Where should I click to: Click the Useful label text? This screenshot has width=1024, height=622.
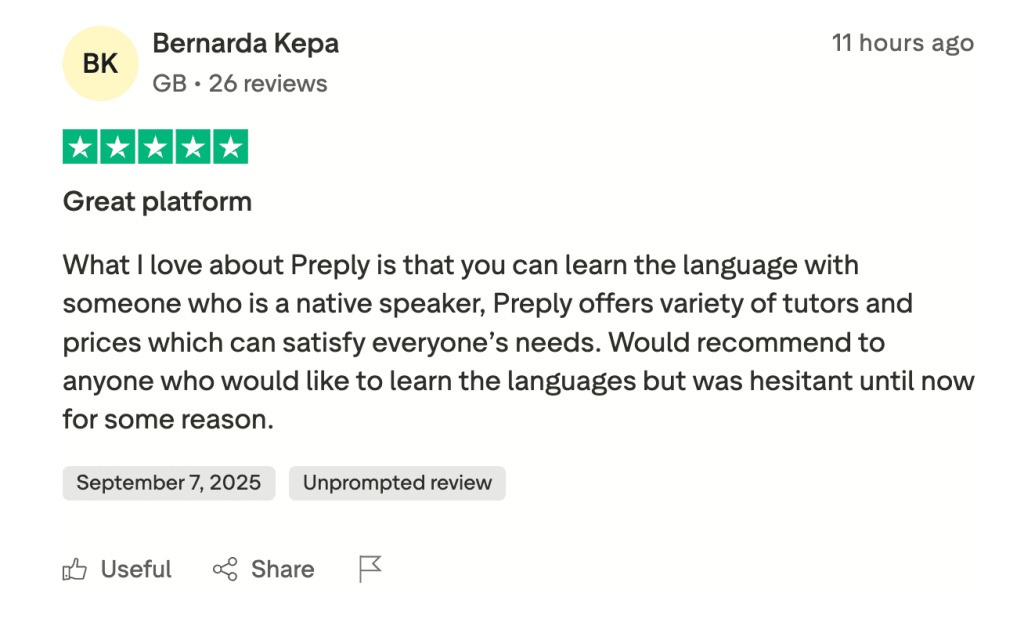(136, 568)
